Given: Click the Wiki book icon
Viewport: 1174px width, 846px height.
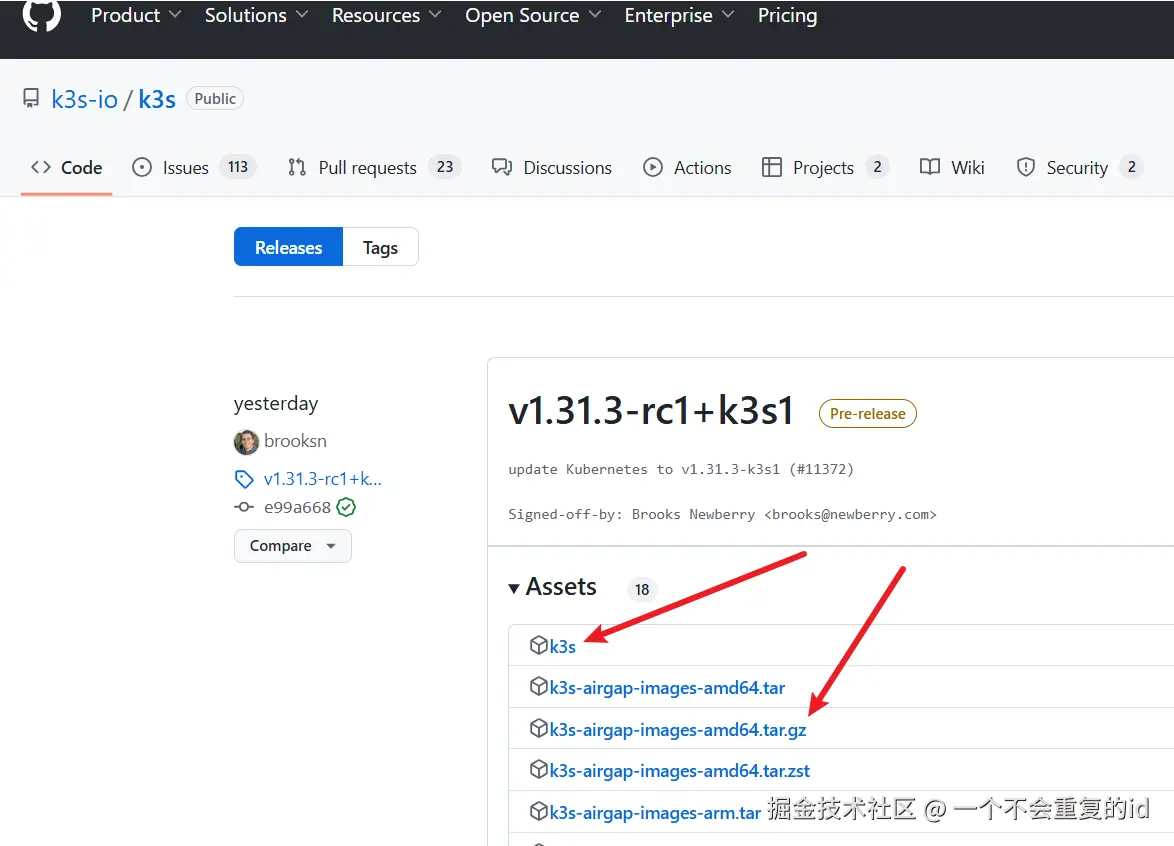Looking at the screenshot, I should pos(930,167).
